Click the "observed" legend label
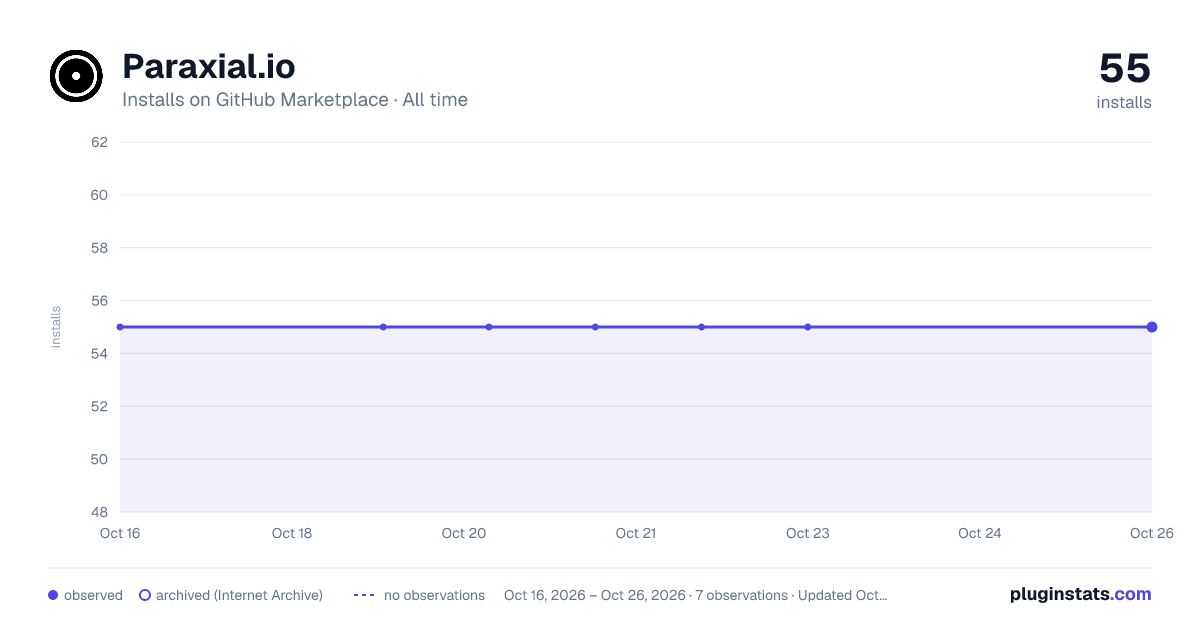This screenshot has height=630, width=1200. point(93,595)
